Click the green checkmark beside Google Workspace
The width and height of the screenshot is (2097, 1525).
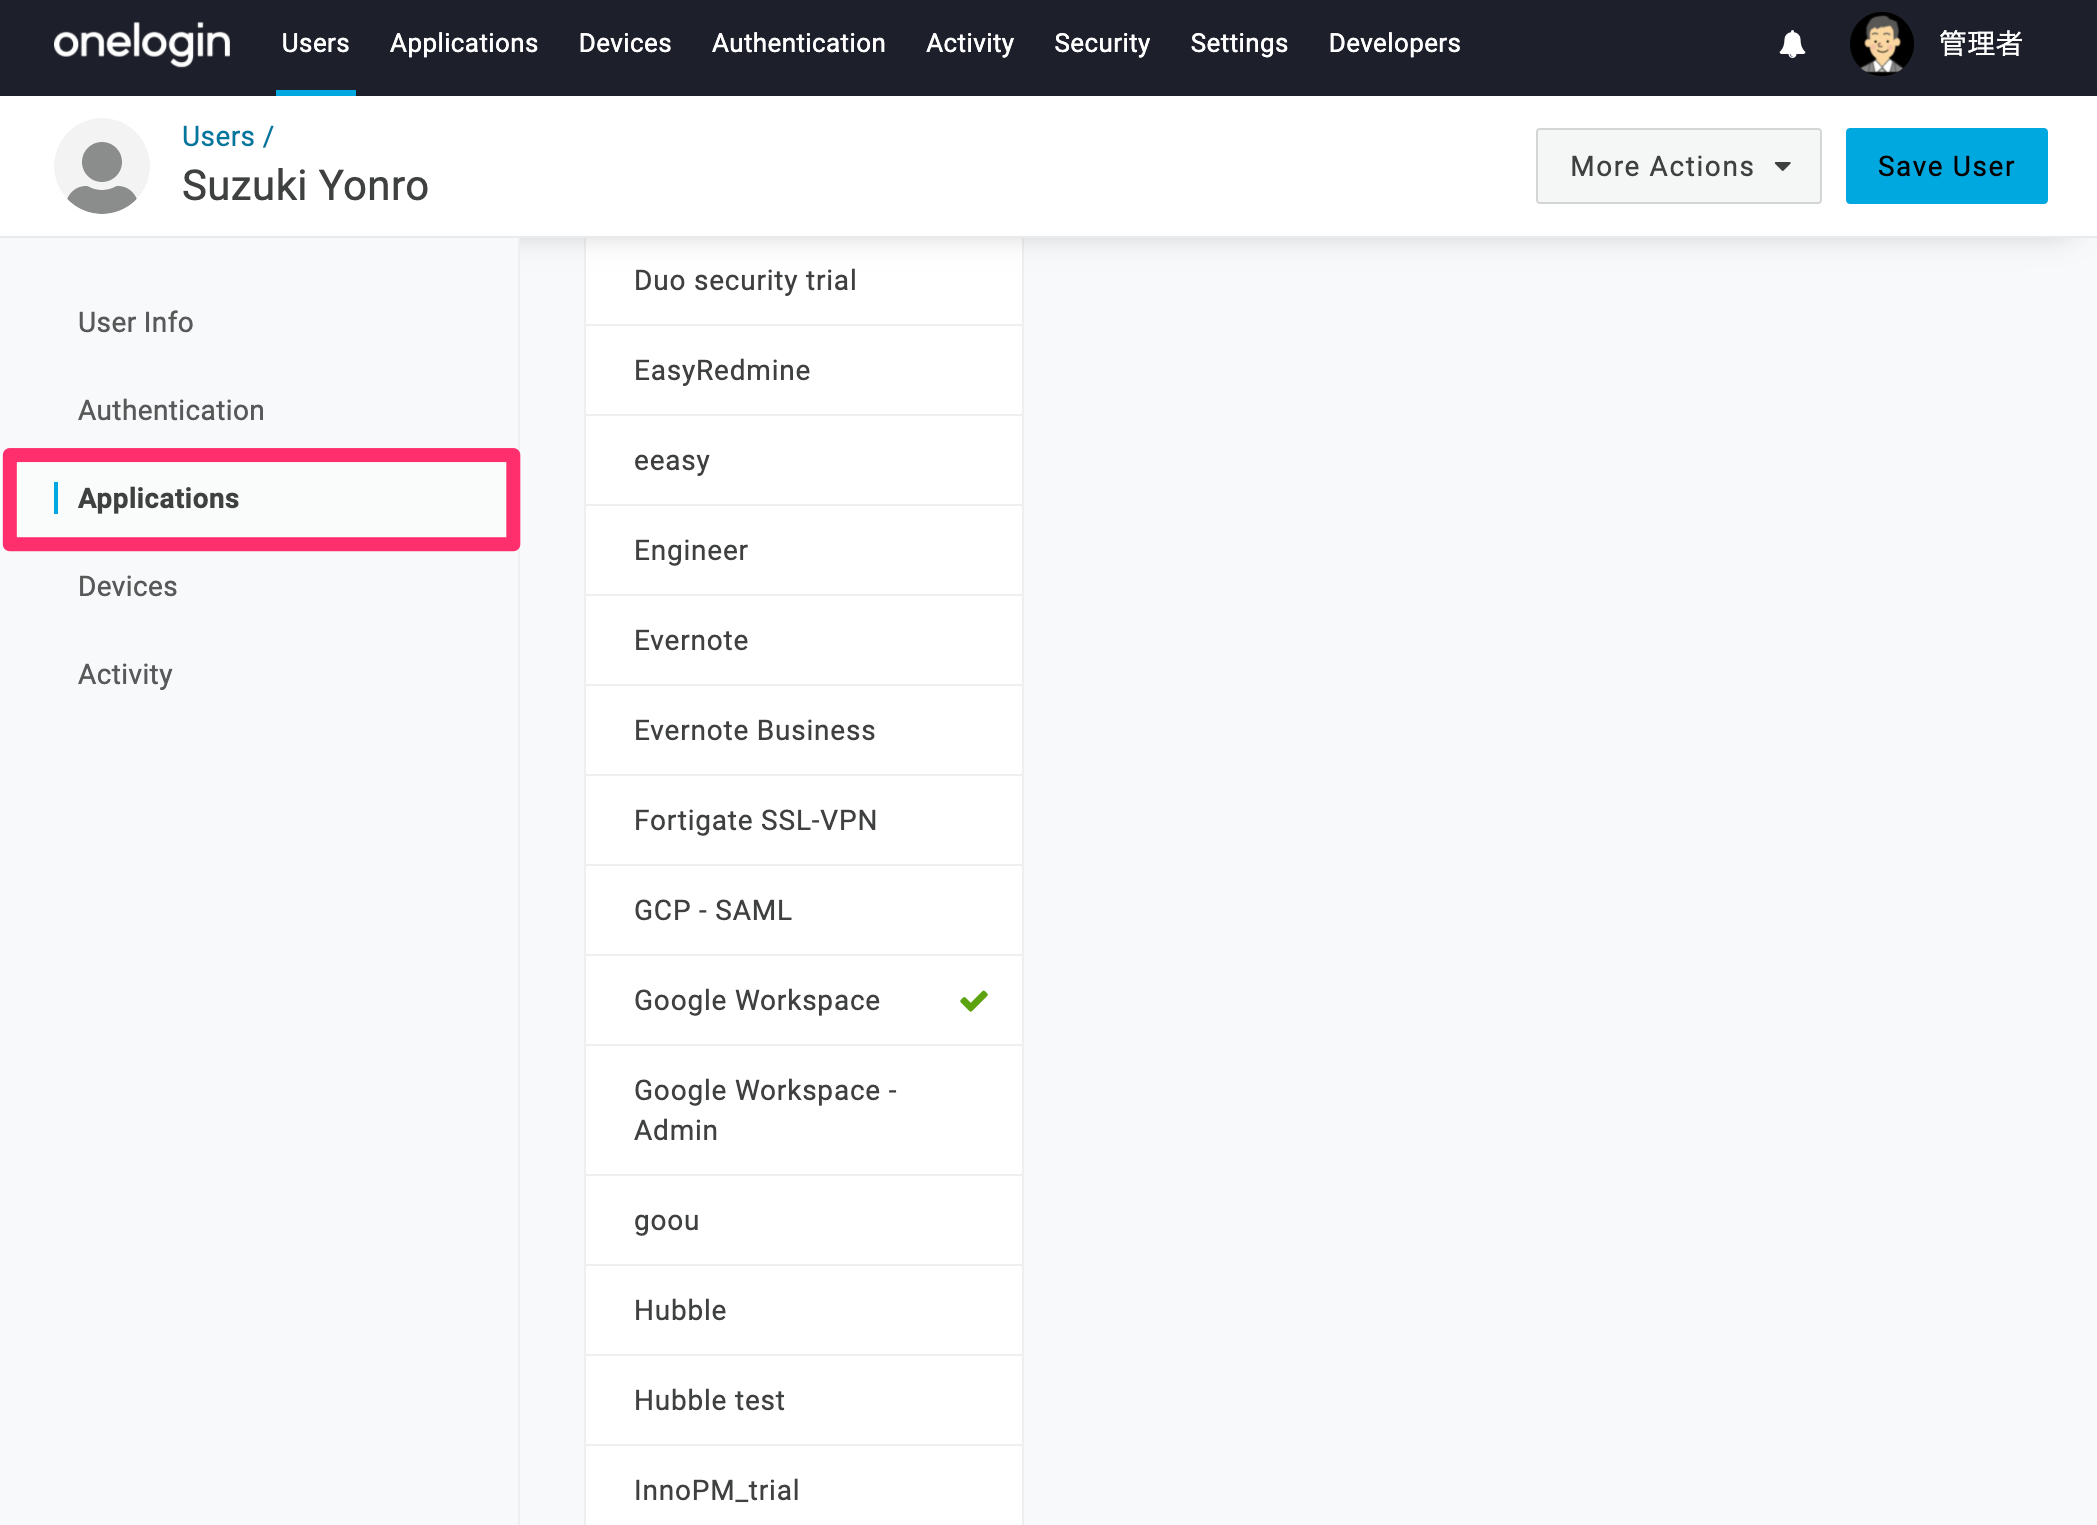(974, 1000)
